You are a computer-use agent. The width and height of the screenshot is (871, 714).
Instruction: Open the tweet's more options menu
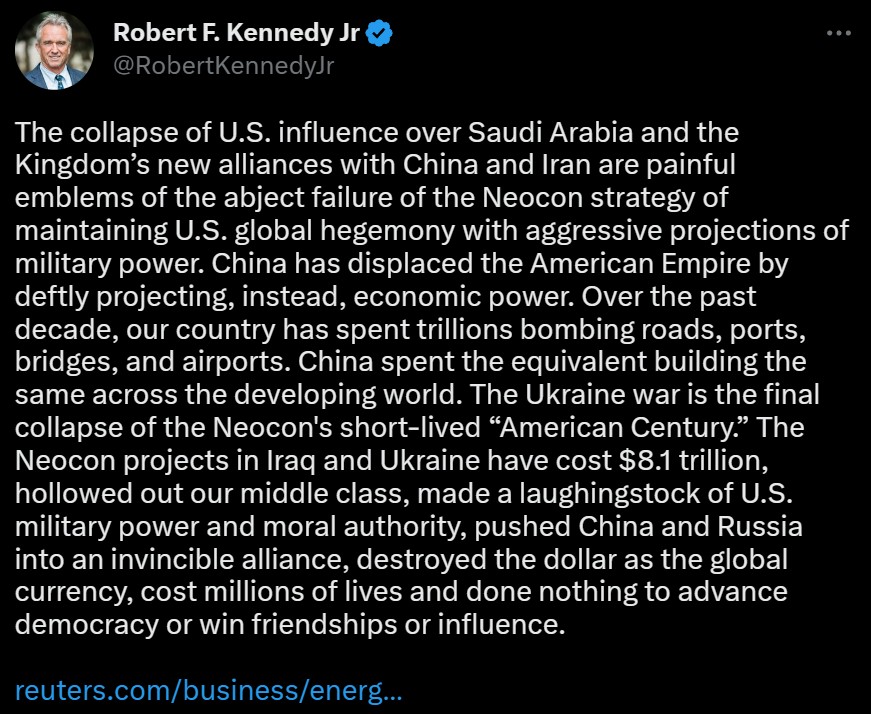[837, 33]
